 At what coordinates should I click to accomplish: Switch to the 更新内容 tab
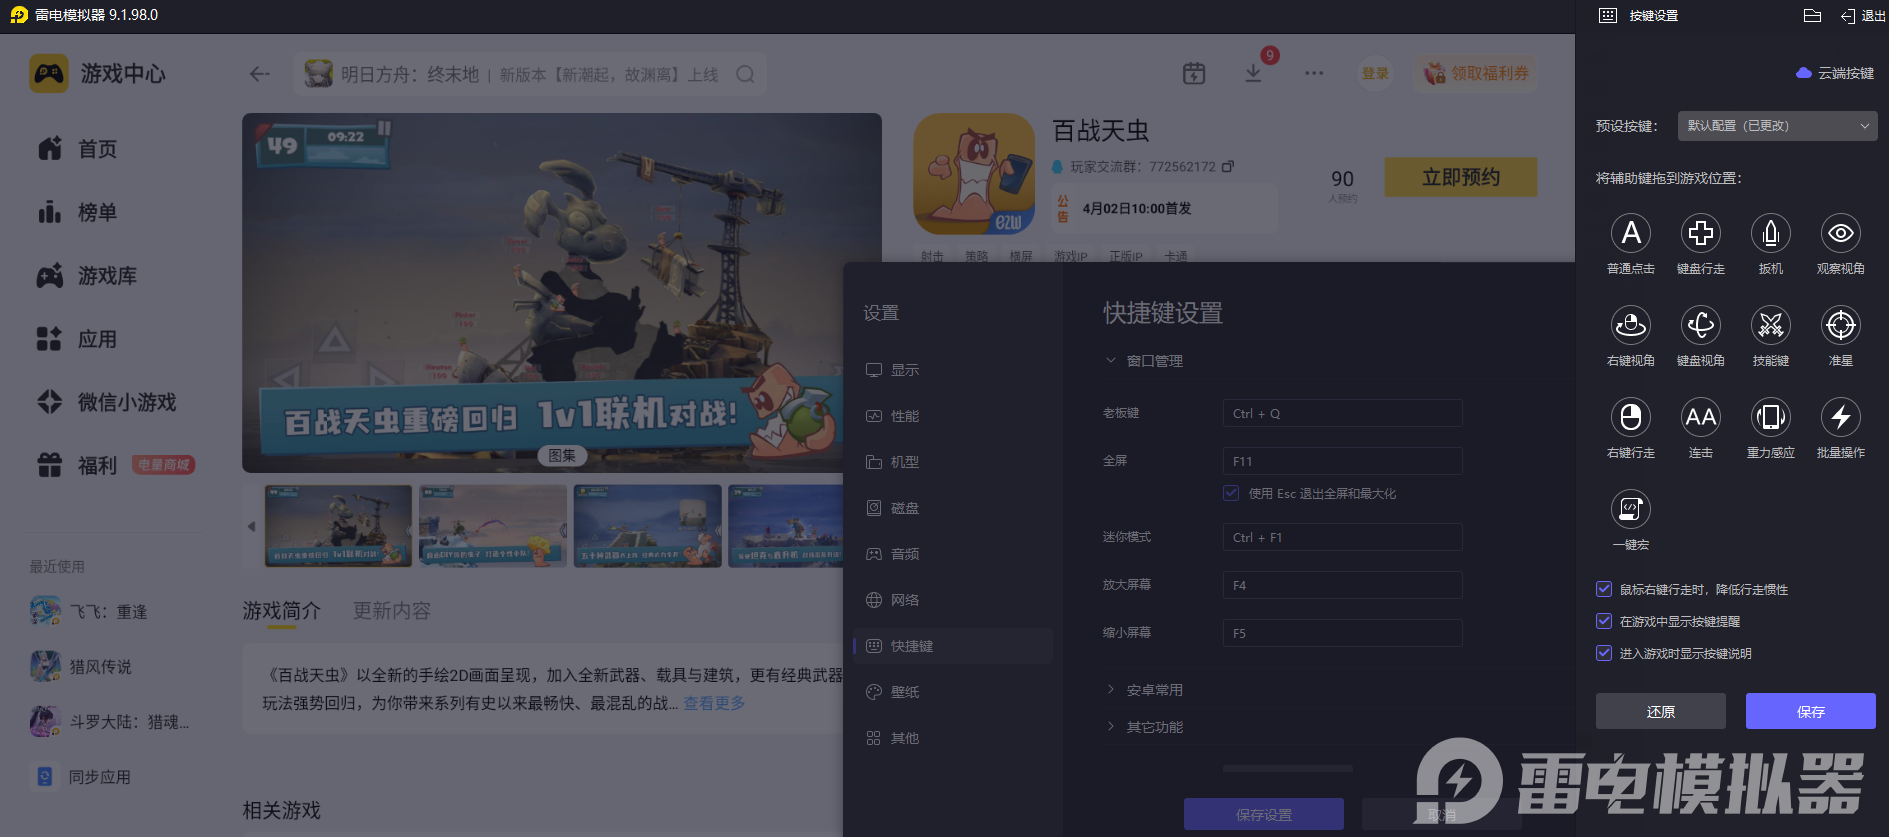coord(392,611)
